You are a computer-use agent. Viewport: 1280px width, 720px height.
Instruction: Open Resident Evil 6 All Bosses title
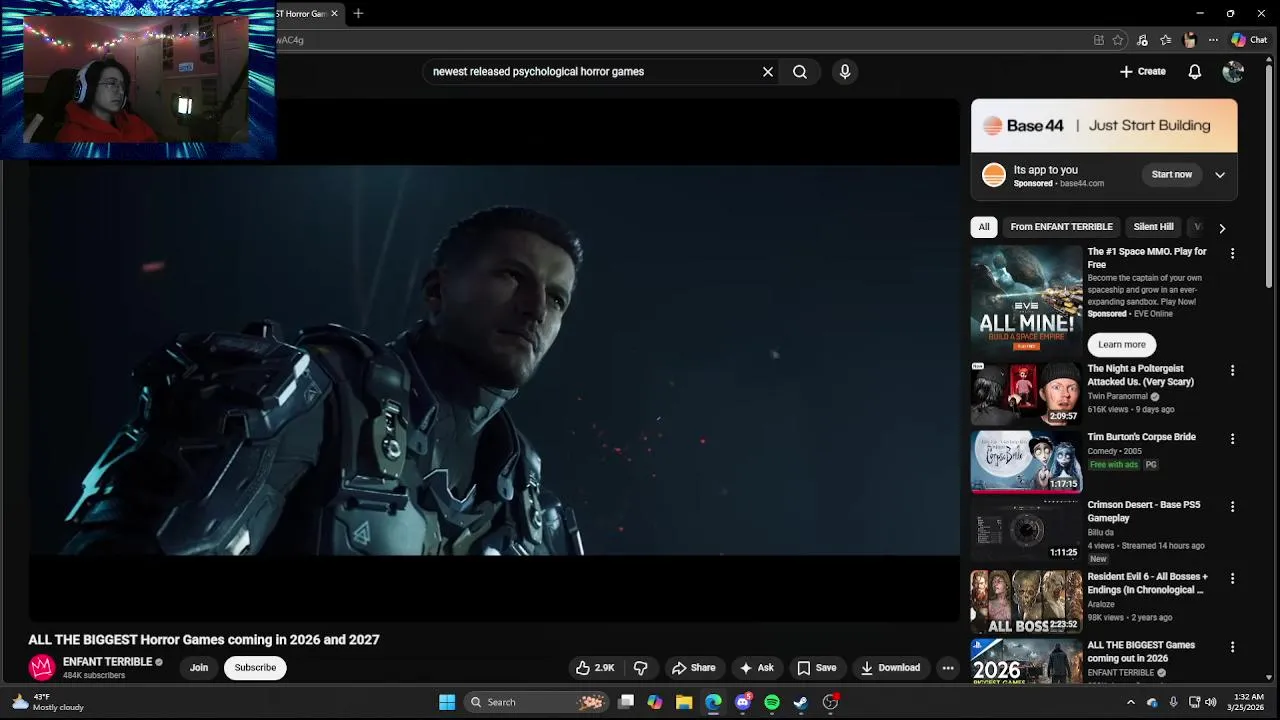pos(1147,584)
